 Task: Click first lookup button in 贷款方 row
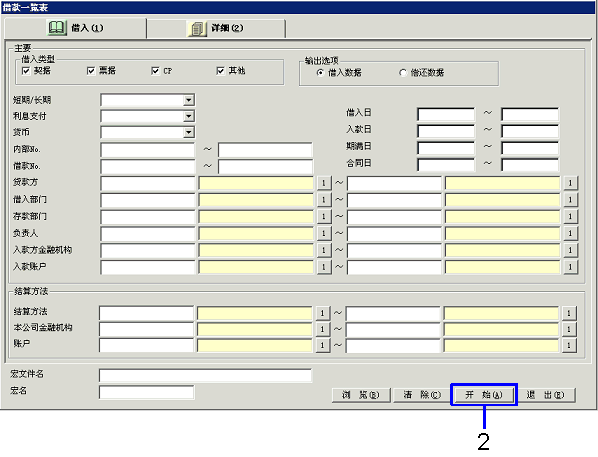tap(323, 183)
